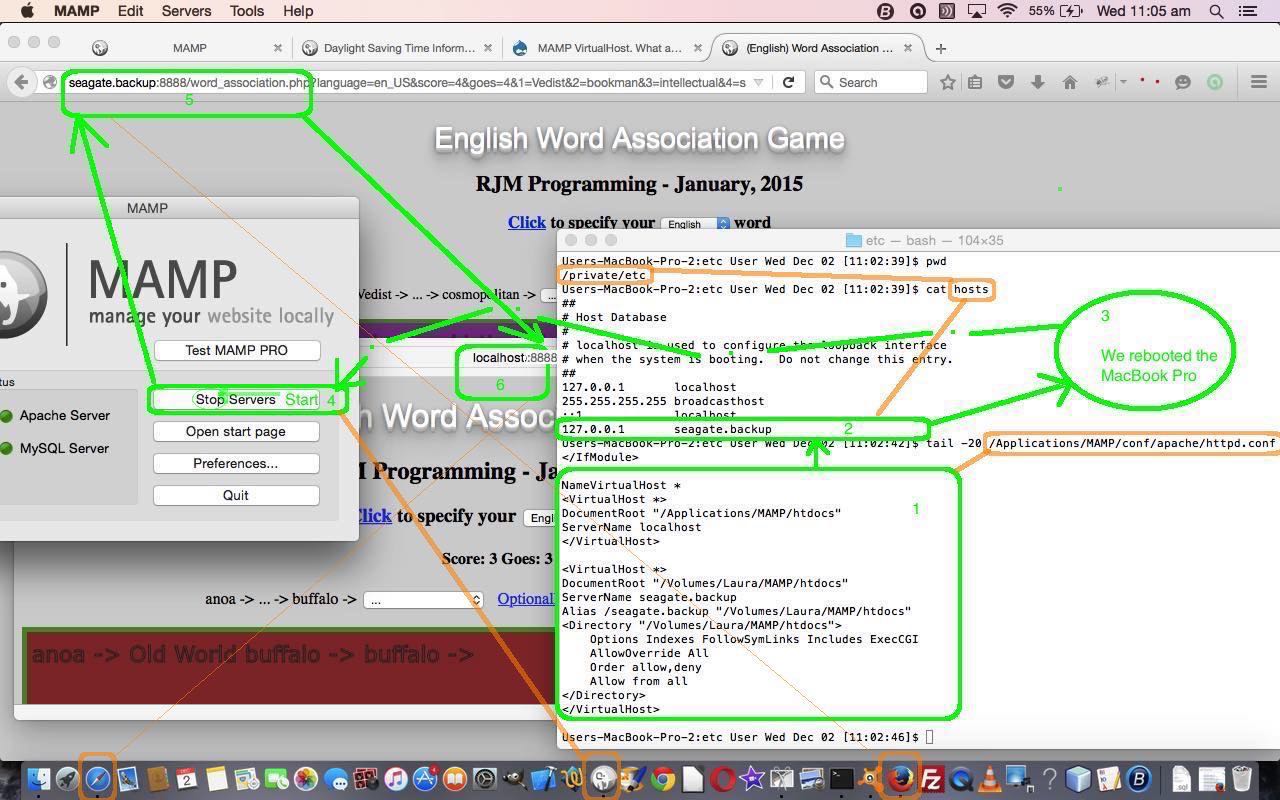Click the Wed 11:05 am clock
Viewport: 1280px width, 800px height.
(x=1143, y=11)
